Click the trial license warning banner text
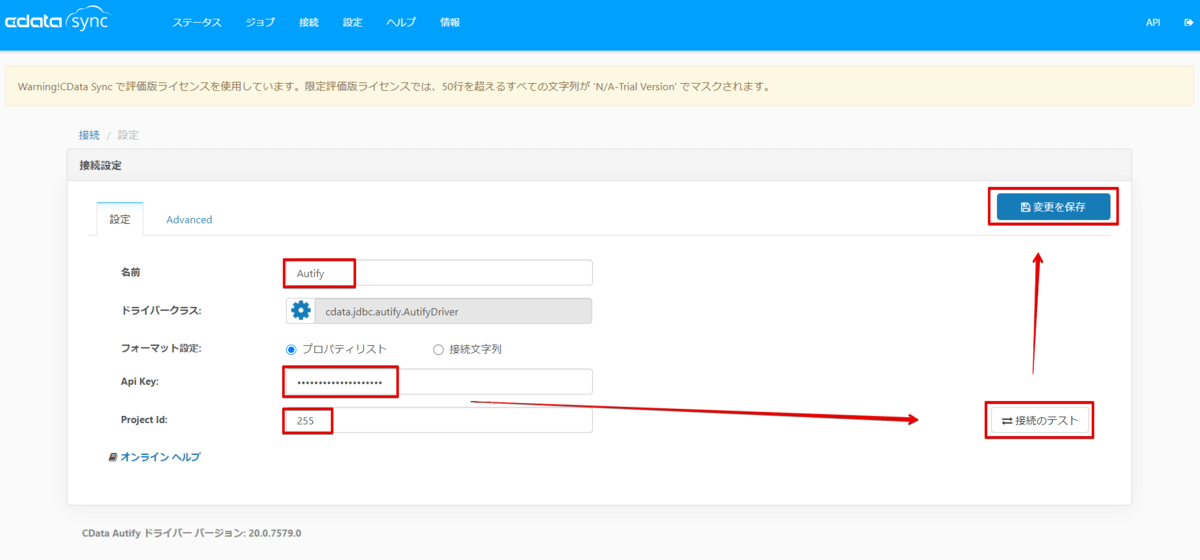Viewport: 1200px width, 560px height. click(393, 86)
